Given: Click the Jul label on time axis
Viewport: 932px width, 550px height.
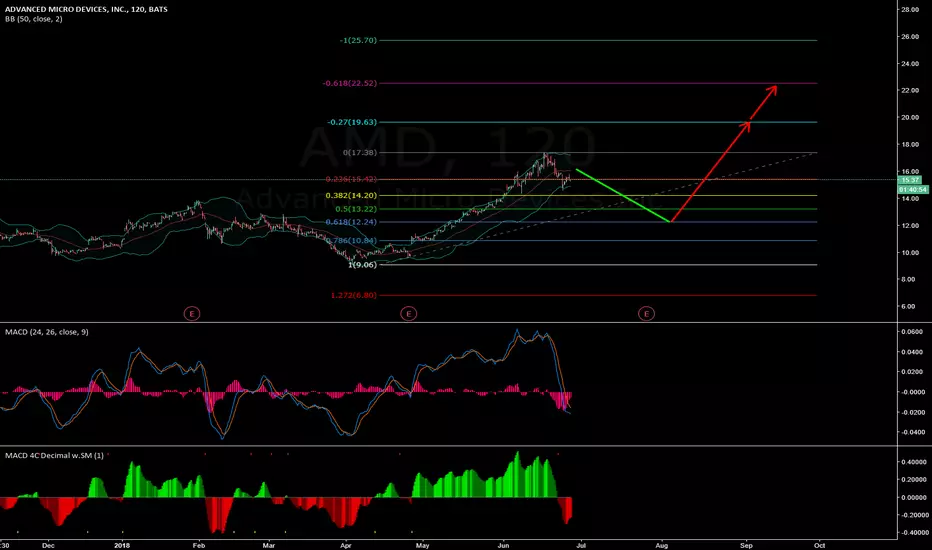Looking at the screenshot, I should pyautogui.click(x=581, y=545).
